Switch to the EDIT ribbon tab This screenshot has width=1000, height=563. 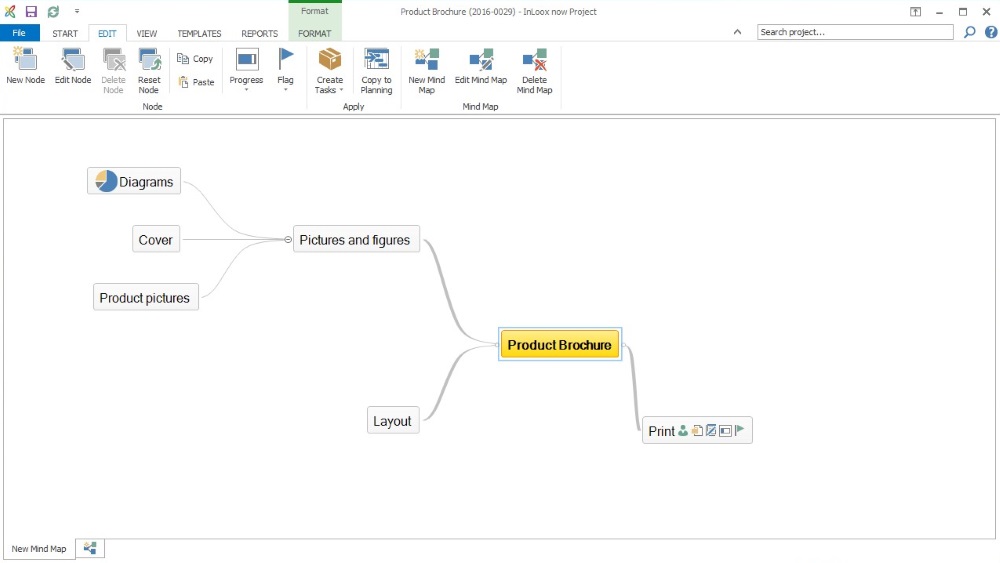[107, 33]
